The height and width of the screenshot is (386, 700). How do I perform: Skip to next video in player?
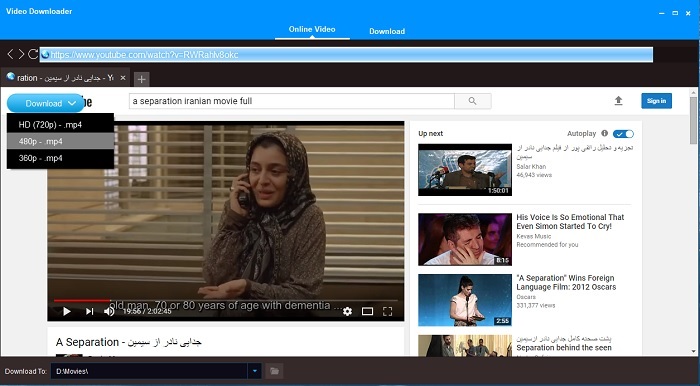pos(90,311)
